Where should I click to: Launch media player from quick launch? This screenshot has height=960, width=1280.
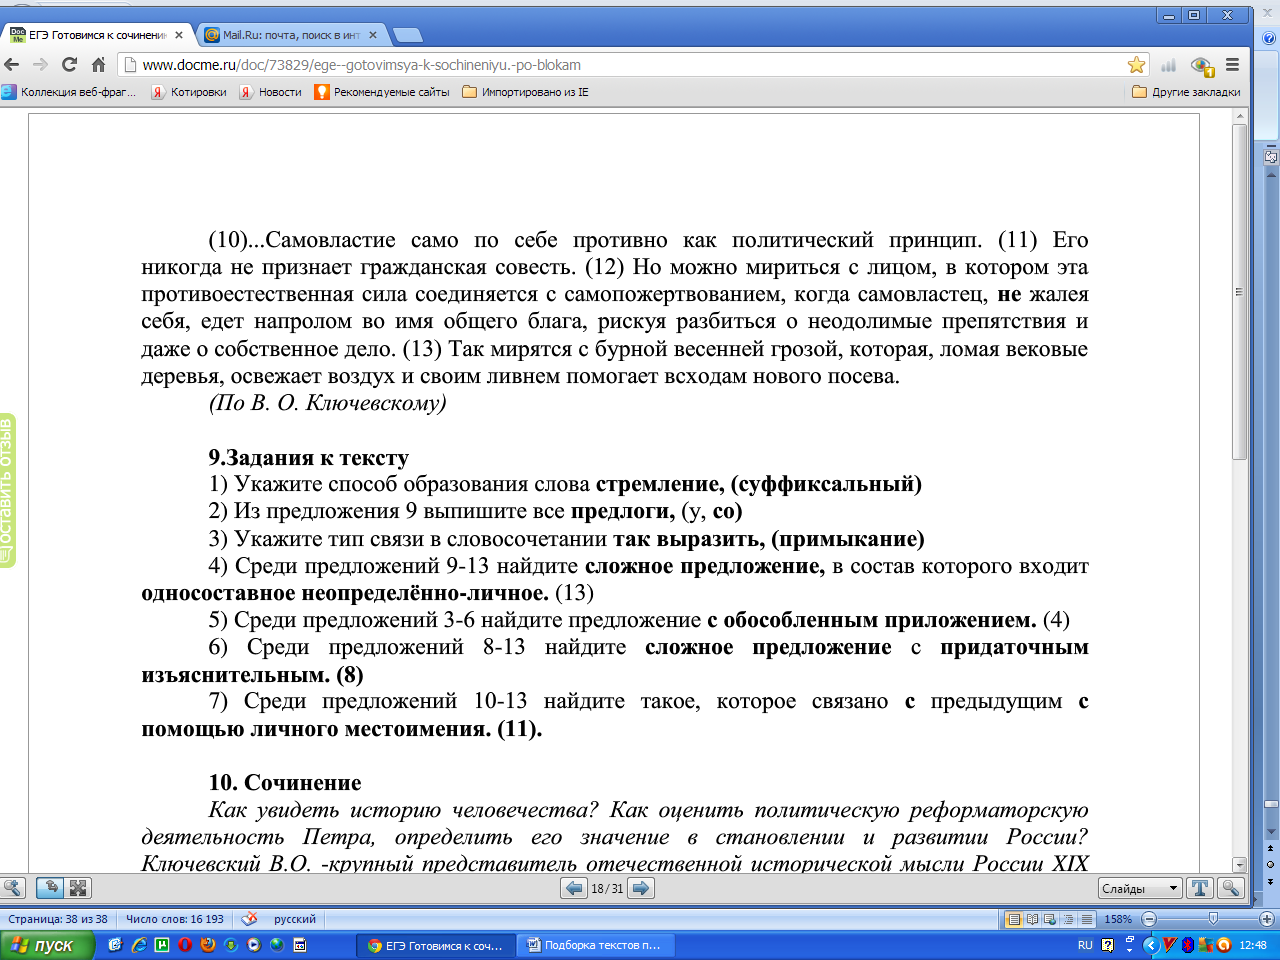[254, 944]
